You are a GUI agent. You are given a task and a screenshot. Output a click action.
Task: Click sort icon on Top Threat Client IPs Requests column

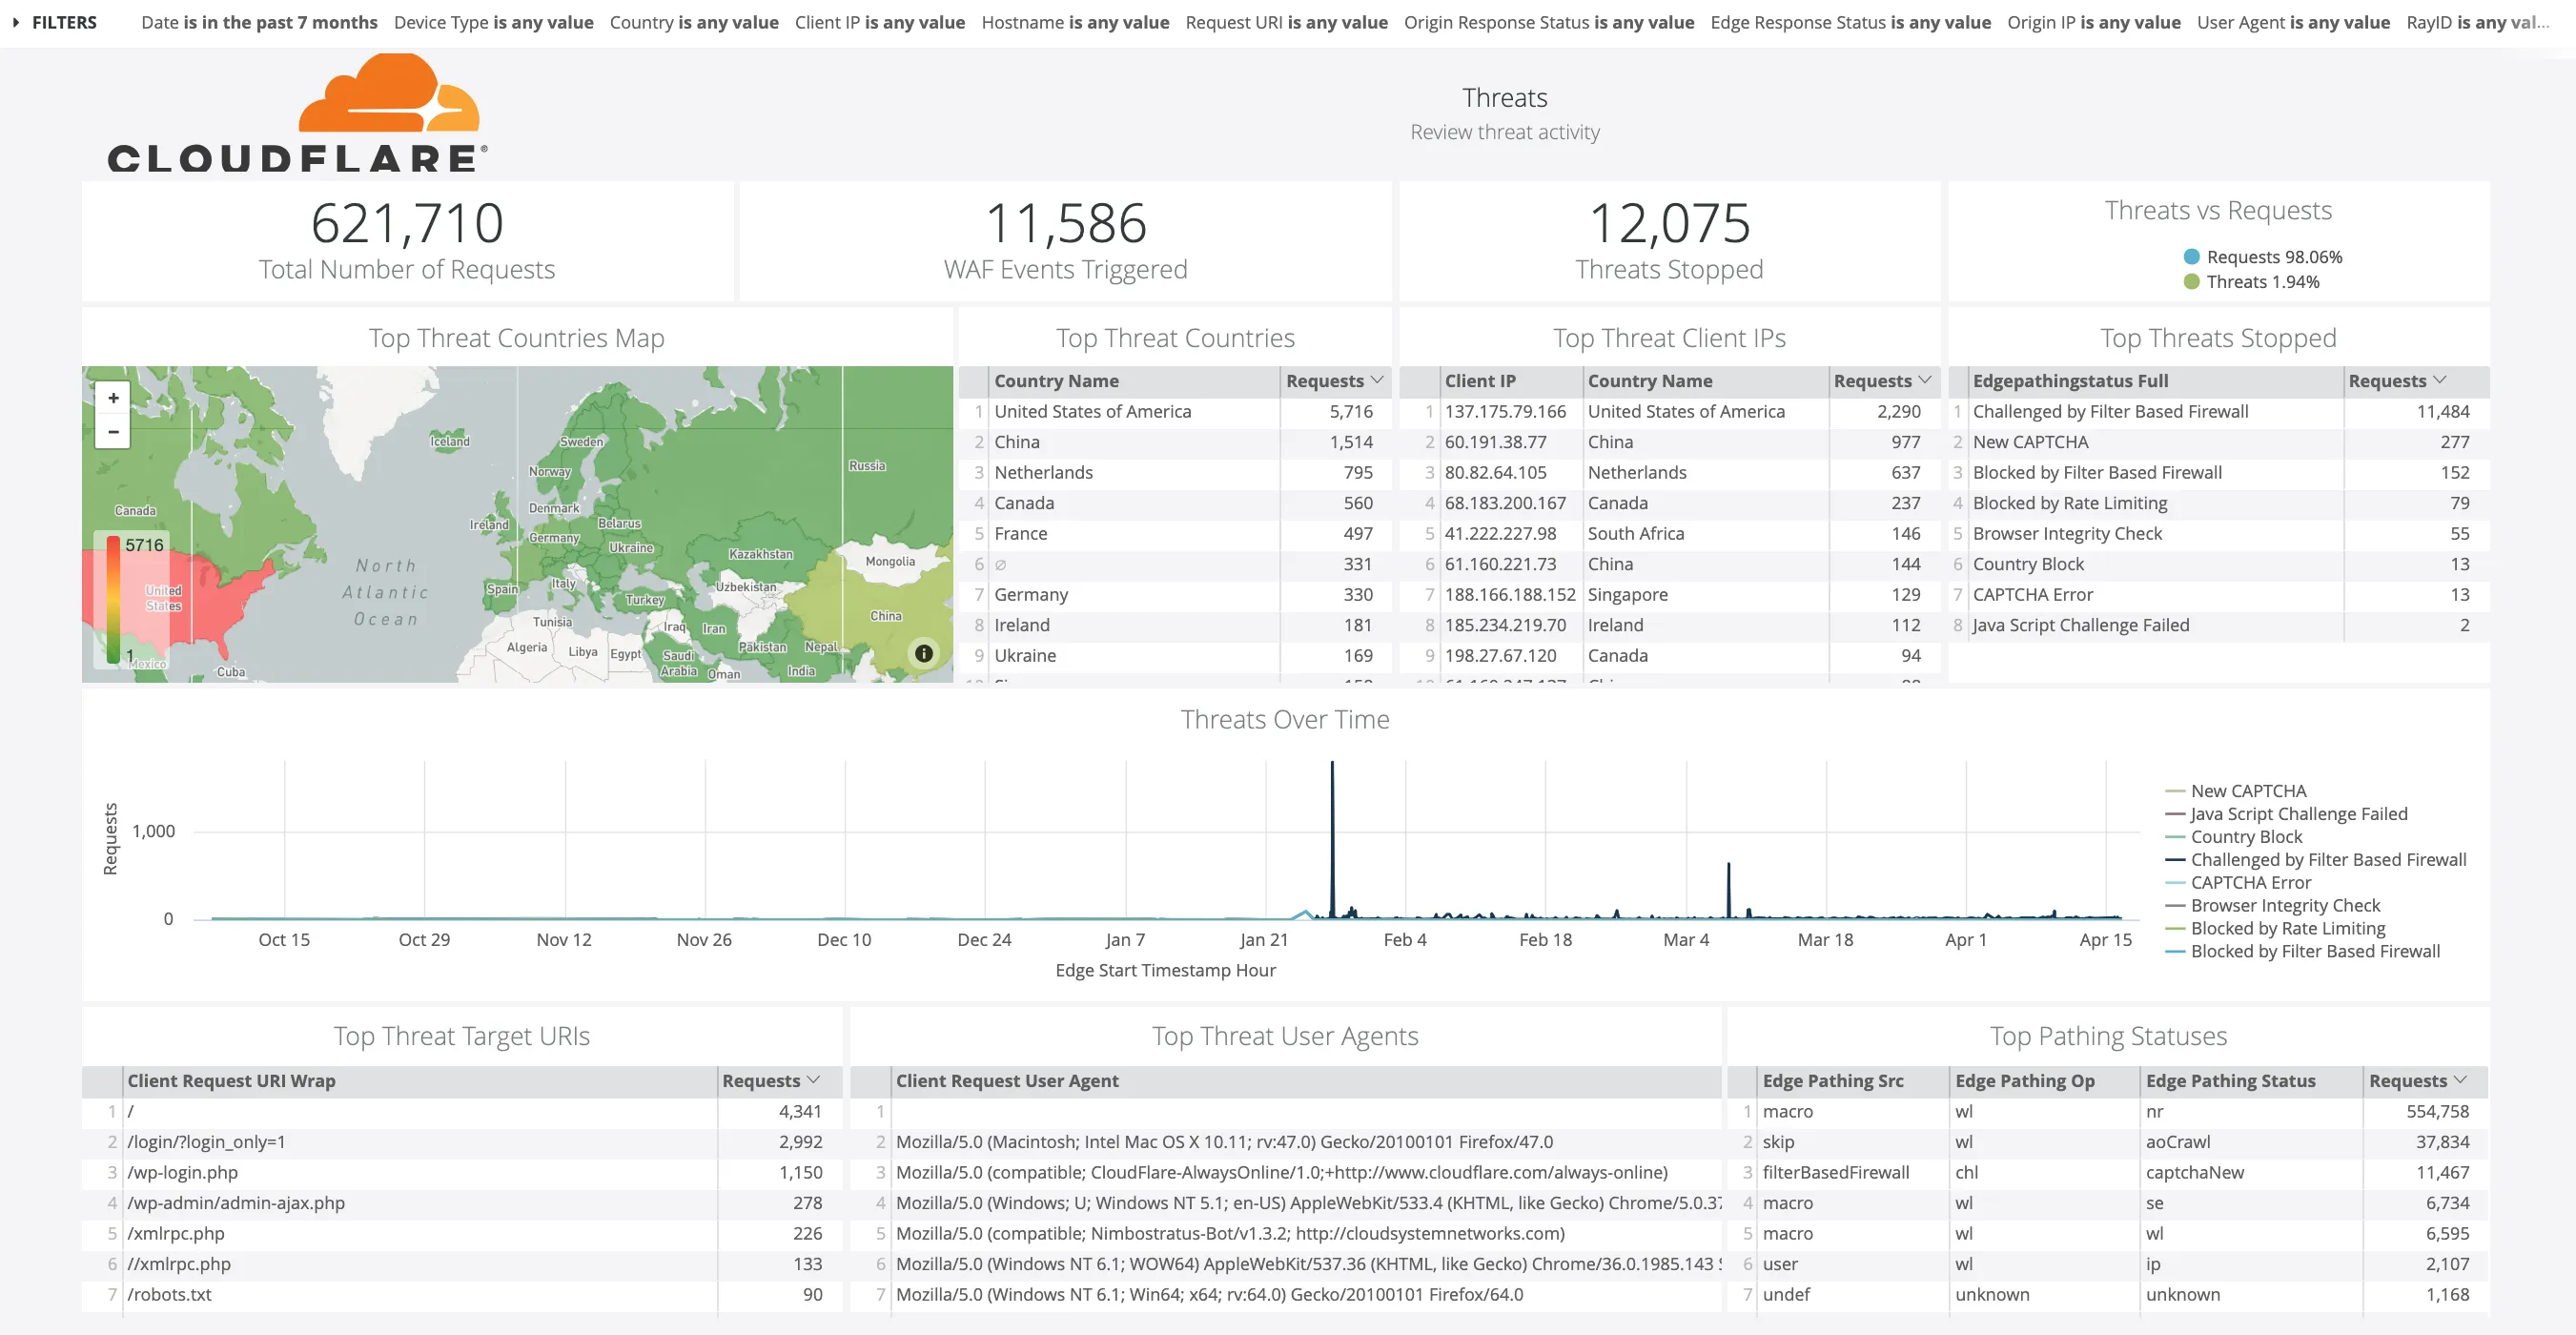click(x=1927, y=380)
